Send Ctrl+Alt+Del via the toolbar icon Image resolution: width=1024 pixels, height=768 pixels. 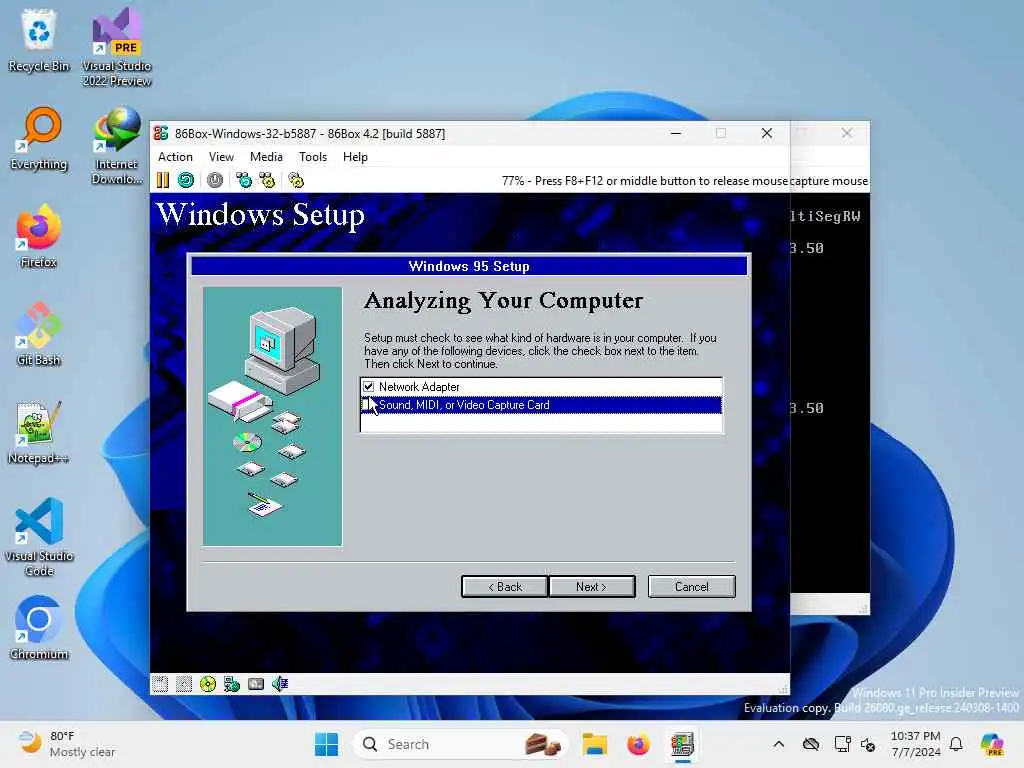coord(244,180)
